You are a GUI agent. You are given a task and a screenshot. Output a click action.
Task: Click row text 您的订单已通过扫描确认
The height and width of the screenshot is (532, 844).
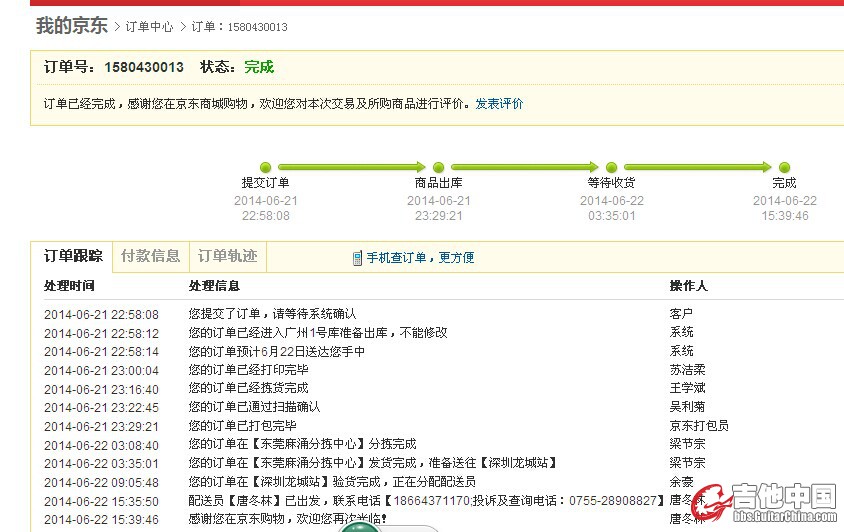(x=255, y=407)
